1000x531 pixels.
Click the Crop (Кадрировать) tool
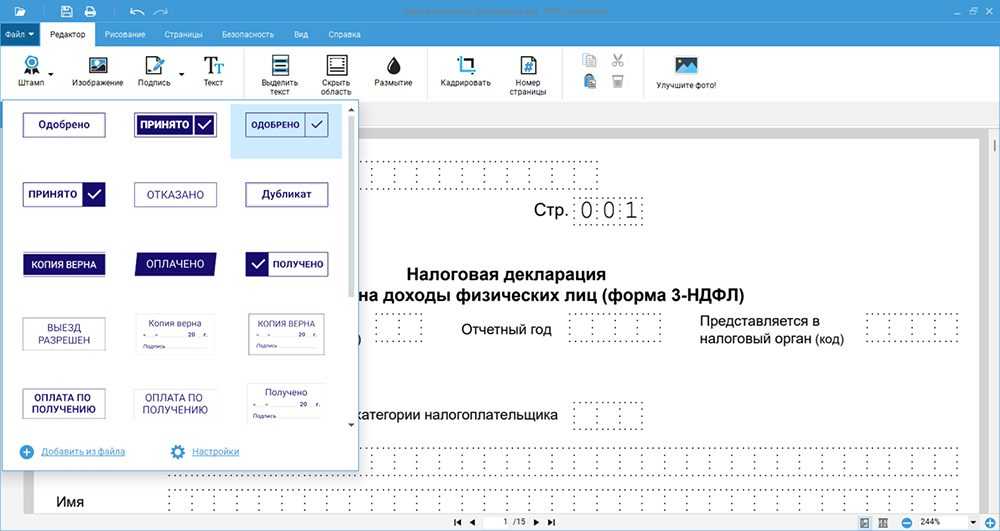[x=465, y=72]
